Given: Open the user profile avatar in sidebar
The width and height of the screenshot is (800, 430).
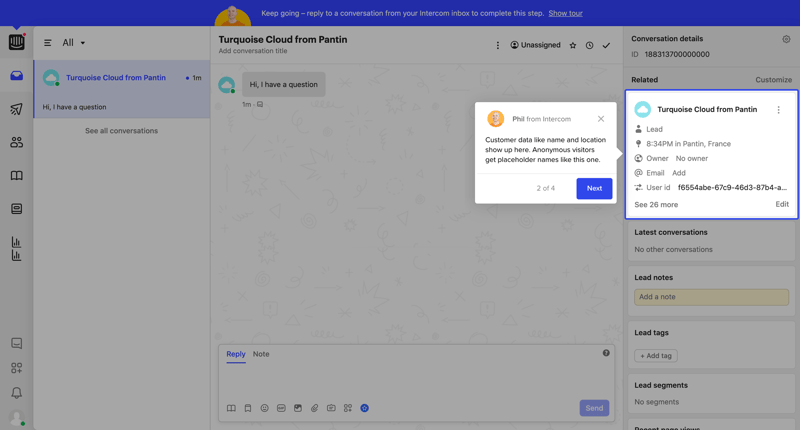Looking at the screenshot, I should 16,418.
